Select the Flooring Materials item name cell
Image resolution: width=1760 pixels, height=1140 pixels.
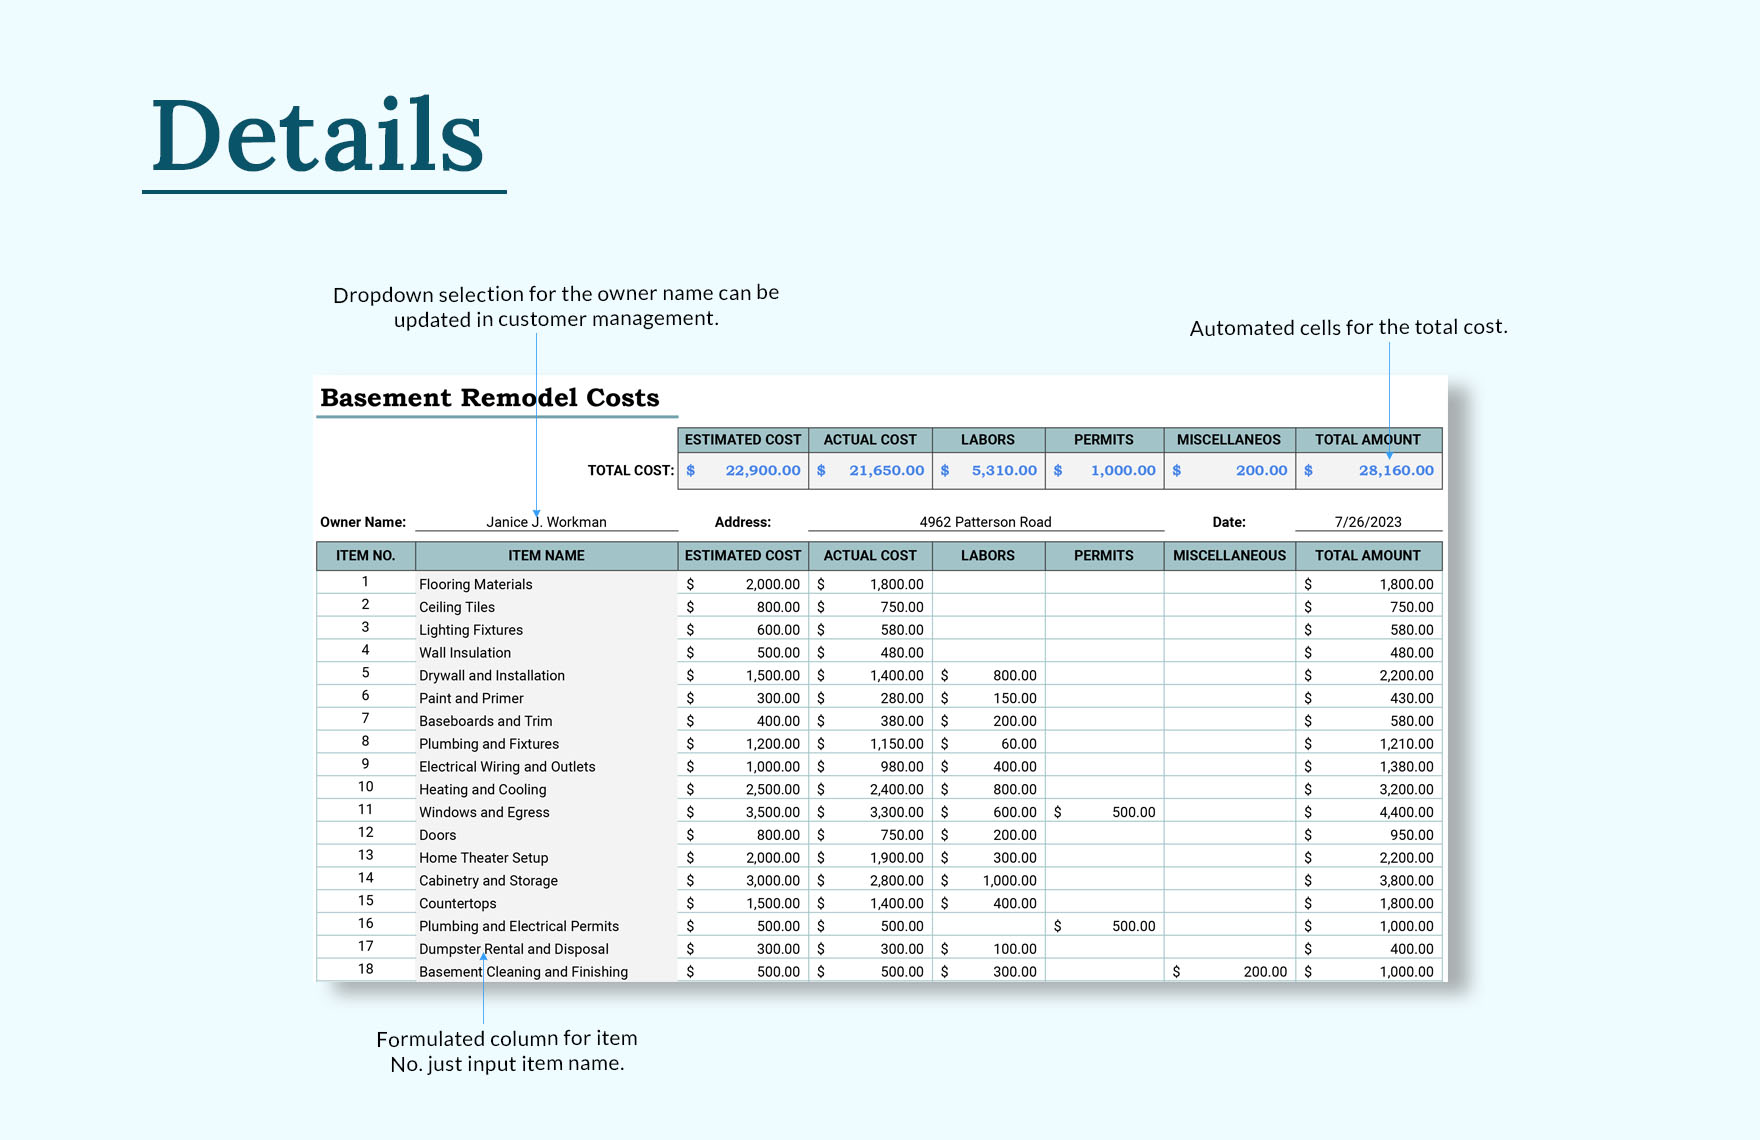[476, 584]
